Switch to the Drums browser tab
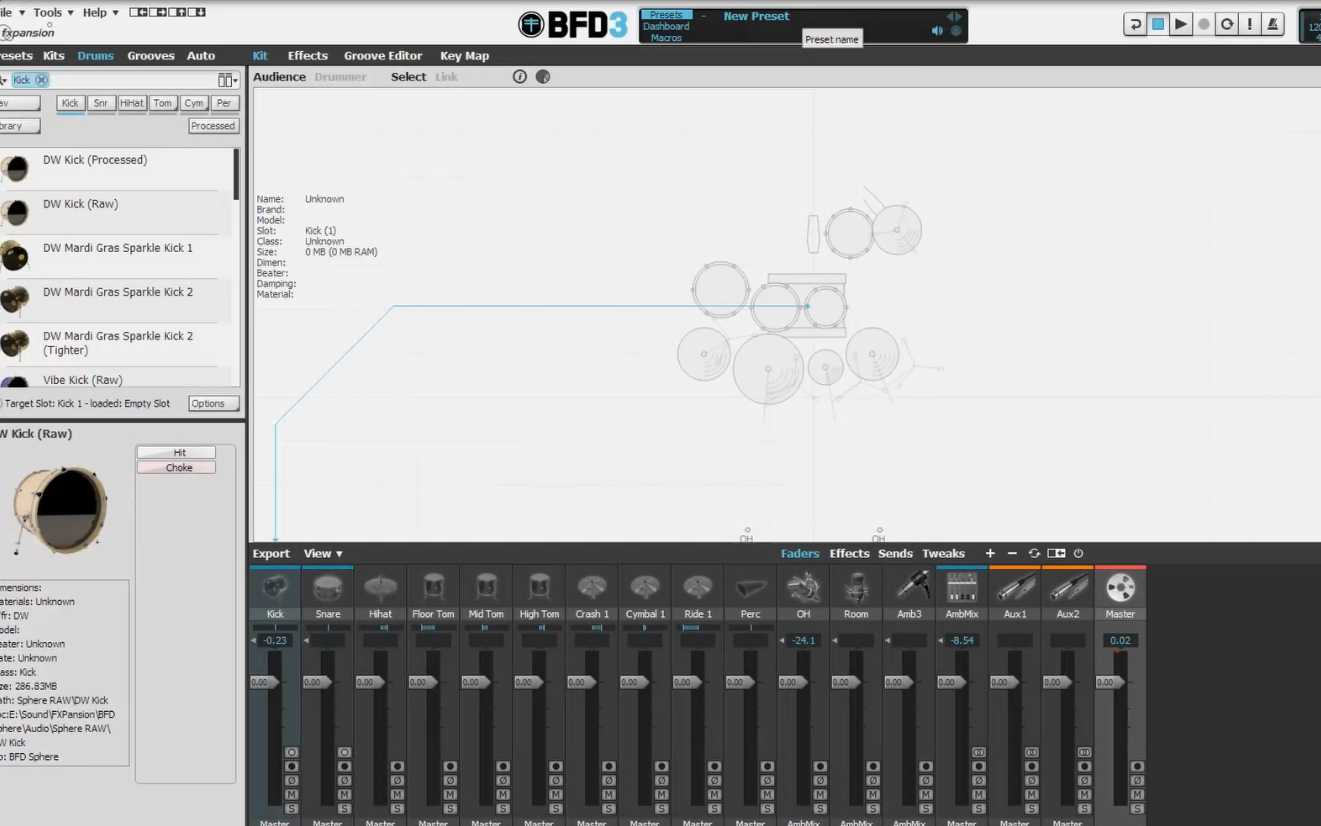The image size is (1321, 826). [x=95, y=56]
